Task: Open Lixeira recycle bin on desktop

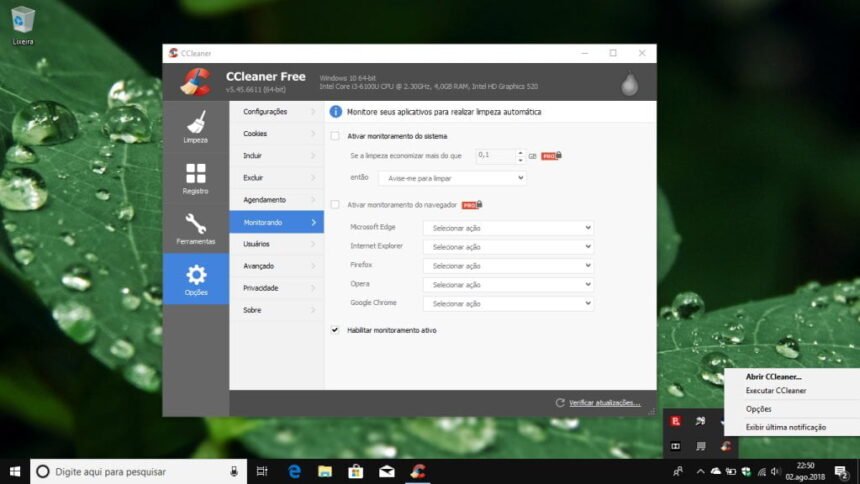Action: 22,25
